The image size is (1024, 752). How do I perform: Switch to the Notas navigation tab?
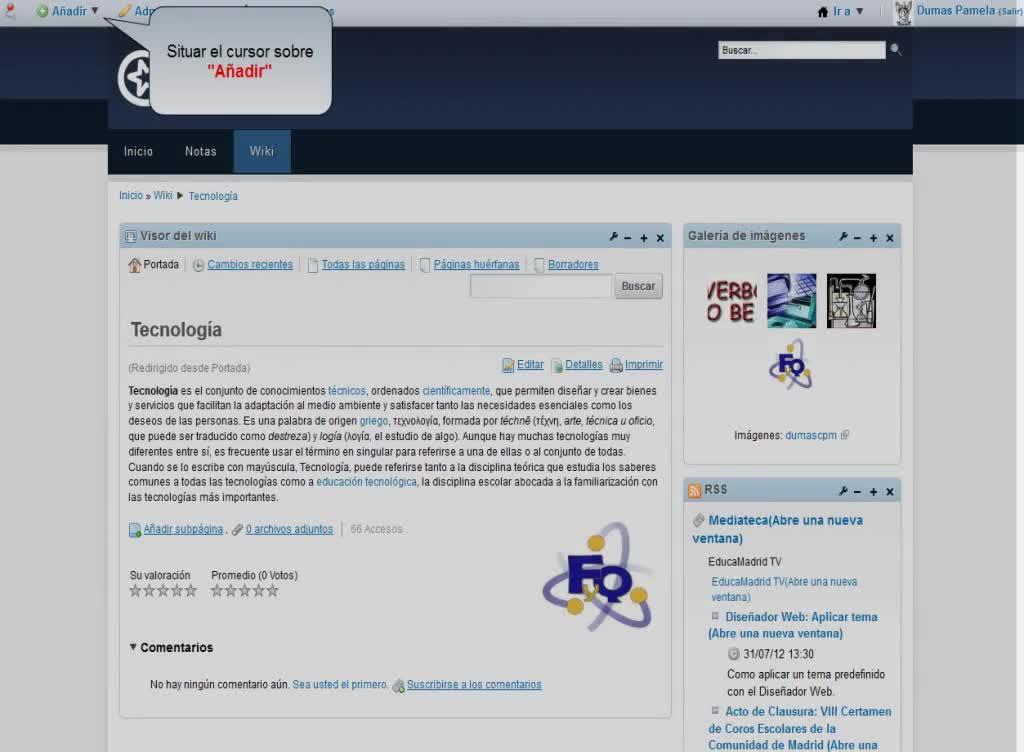200,151
